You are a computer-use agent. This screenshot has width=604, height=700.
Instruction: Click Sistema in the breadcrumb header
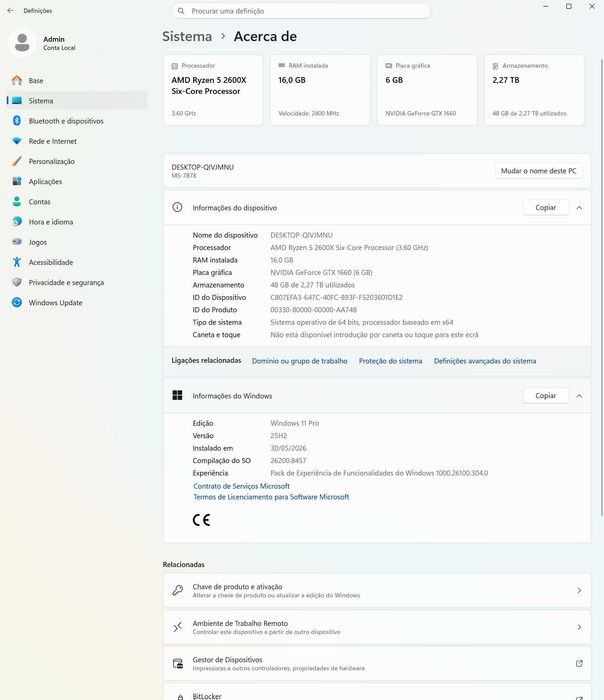[x=187, y=36]
